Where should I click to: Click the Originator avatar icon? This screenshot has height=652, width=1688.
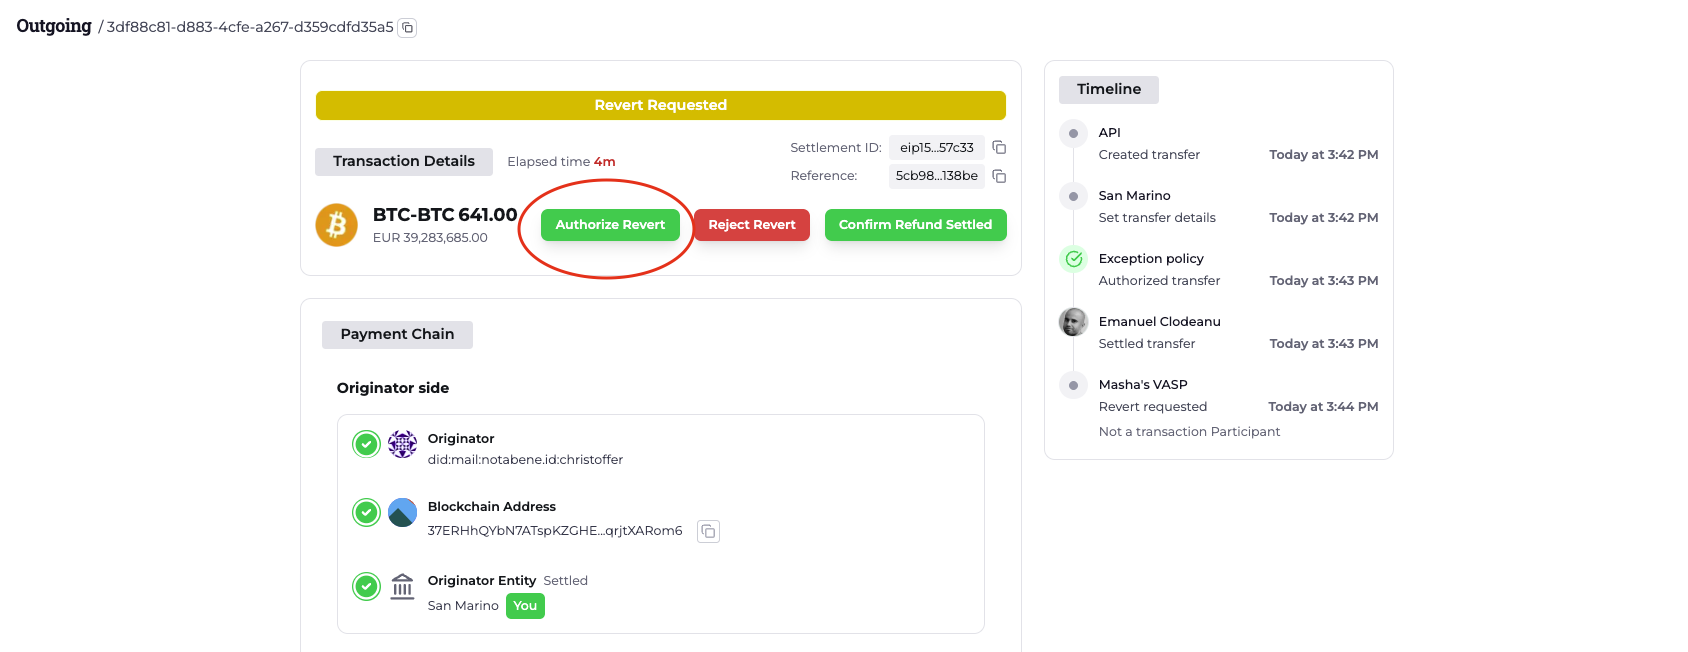pyautogui.click(x=402, y=444)
